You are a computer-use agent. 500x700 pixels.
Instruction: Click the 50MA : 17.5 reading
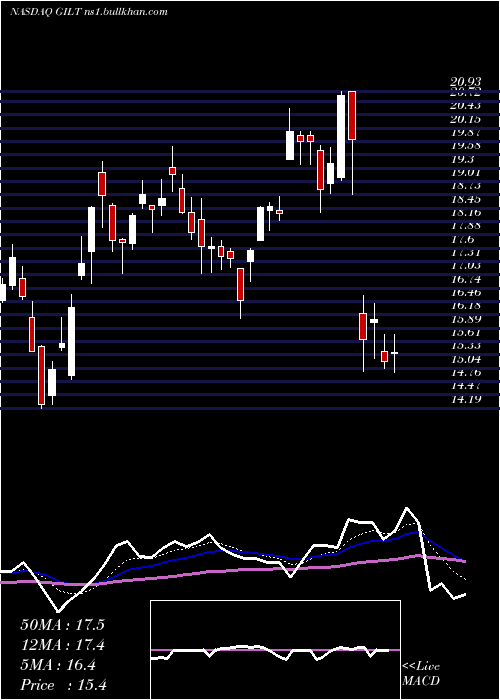(x=62, y=625)
